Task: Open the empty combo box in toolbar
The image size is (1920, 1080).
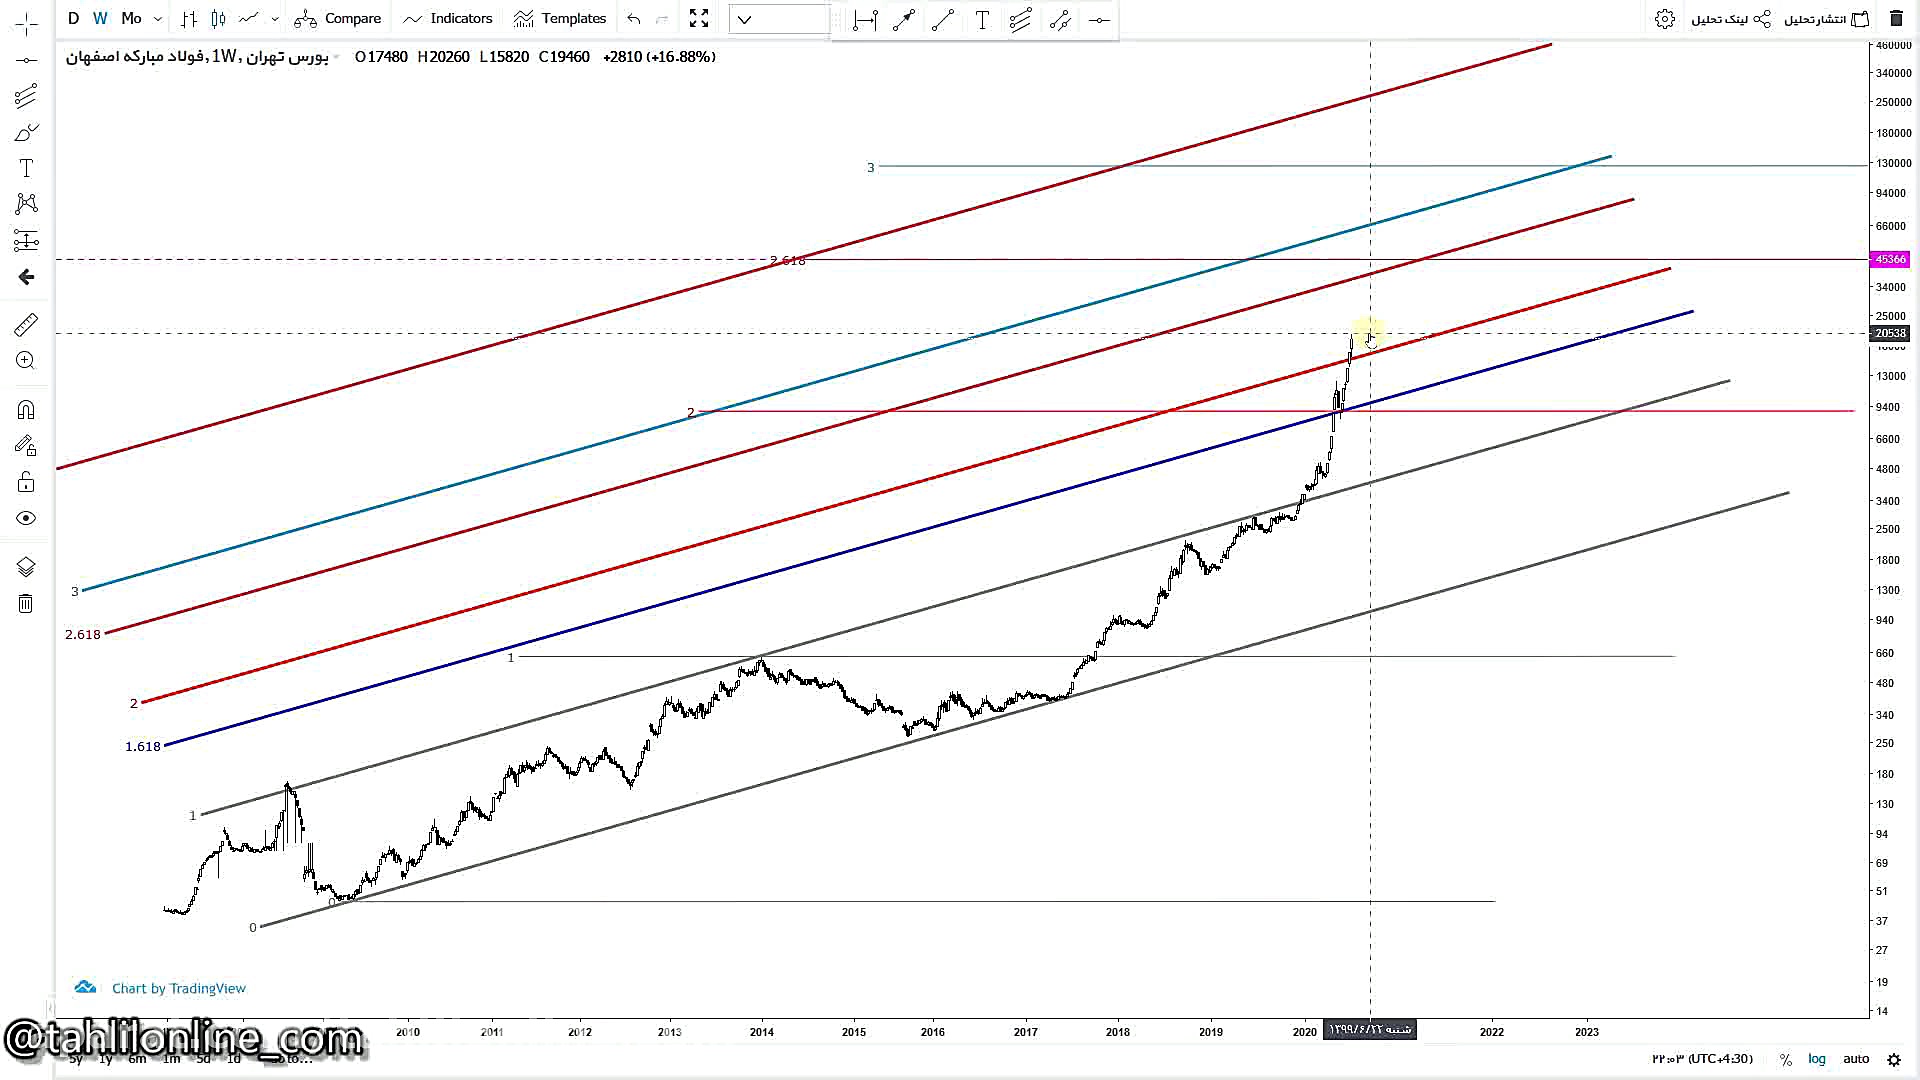Action: pyautogui.click(x=779, y=19)
